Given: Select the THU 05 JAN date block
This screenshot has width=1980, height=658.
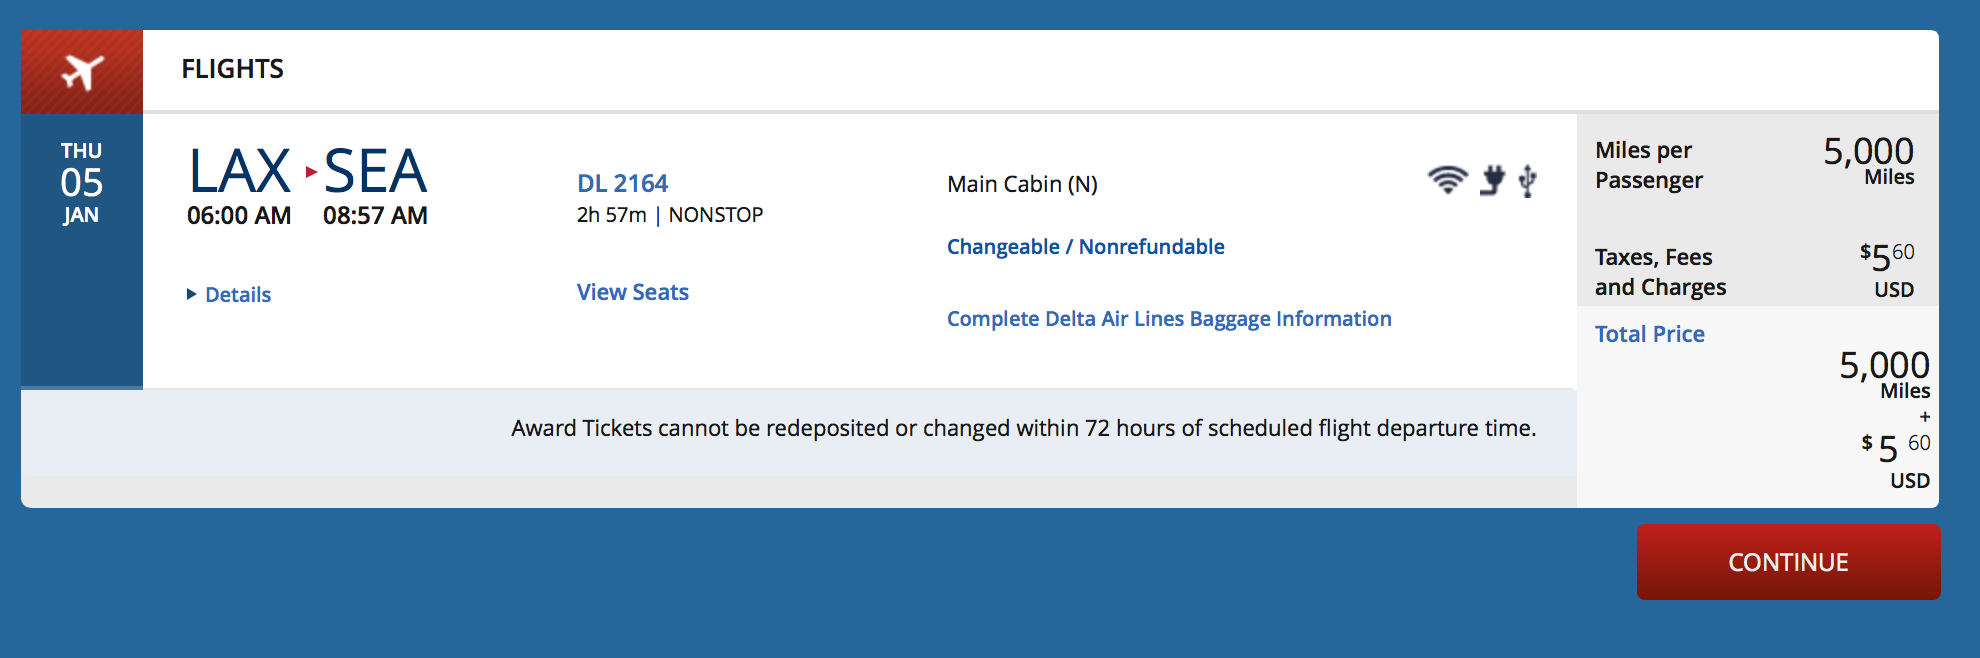Looking at the screenshot, I should tap(81, 183).
